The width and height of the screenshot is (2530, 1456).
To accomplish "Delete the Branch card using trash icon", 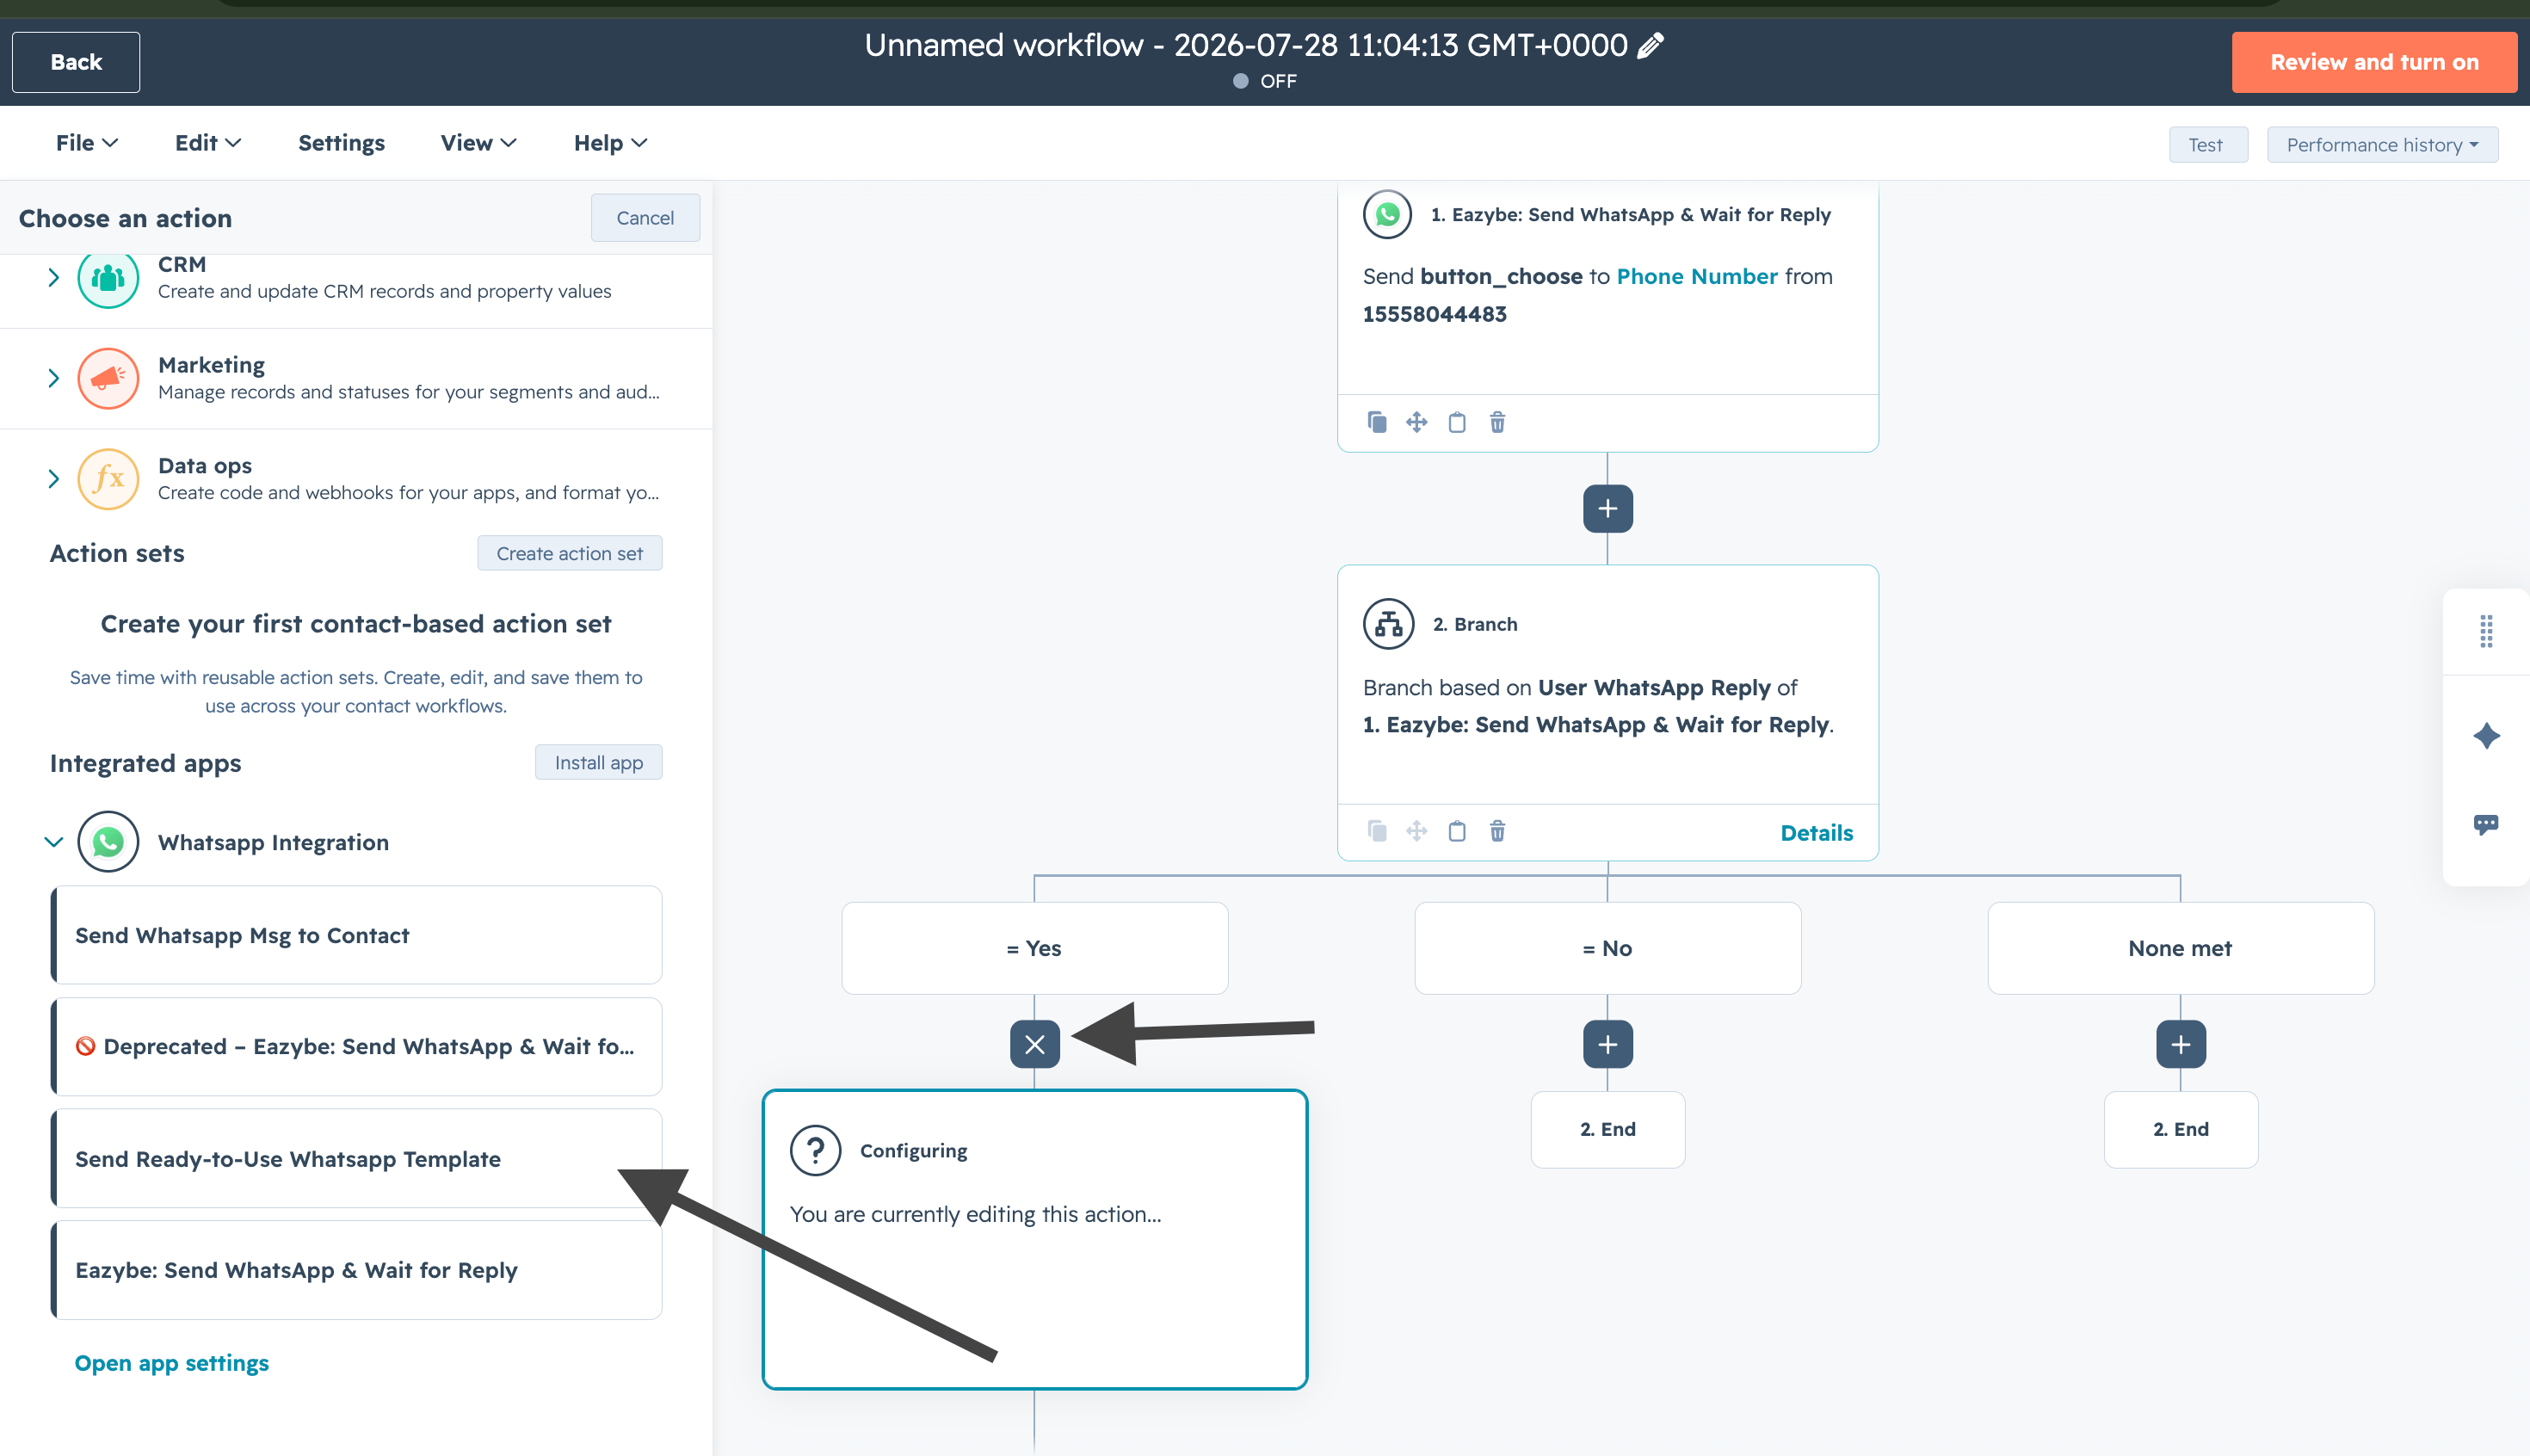I will pos(1497,831).
